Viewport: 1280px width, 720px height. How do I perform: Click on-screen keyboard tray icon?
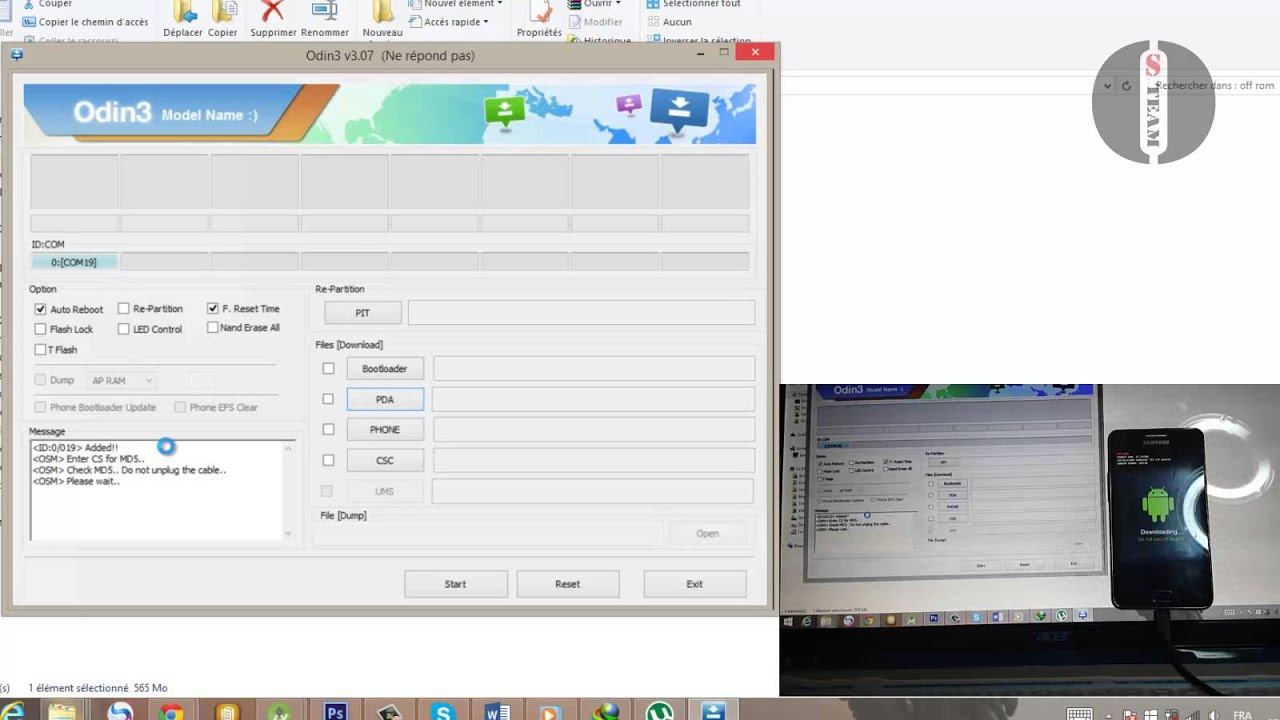point(1079,714)
